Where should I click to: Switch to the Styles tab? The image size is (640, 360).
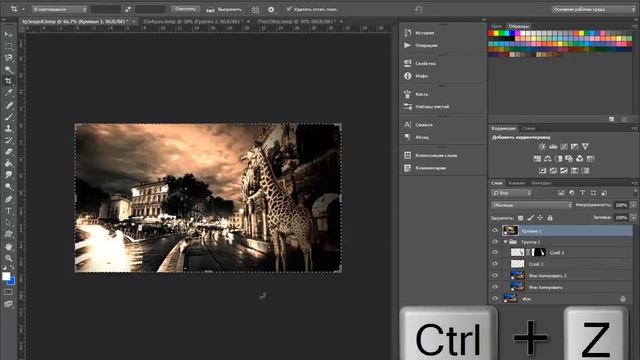pyautogui.click(x=528, y=128)
